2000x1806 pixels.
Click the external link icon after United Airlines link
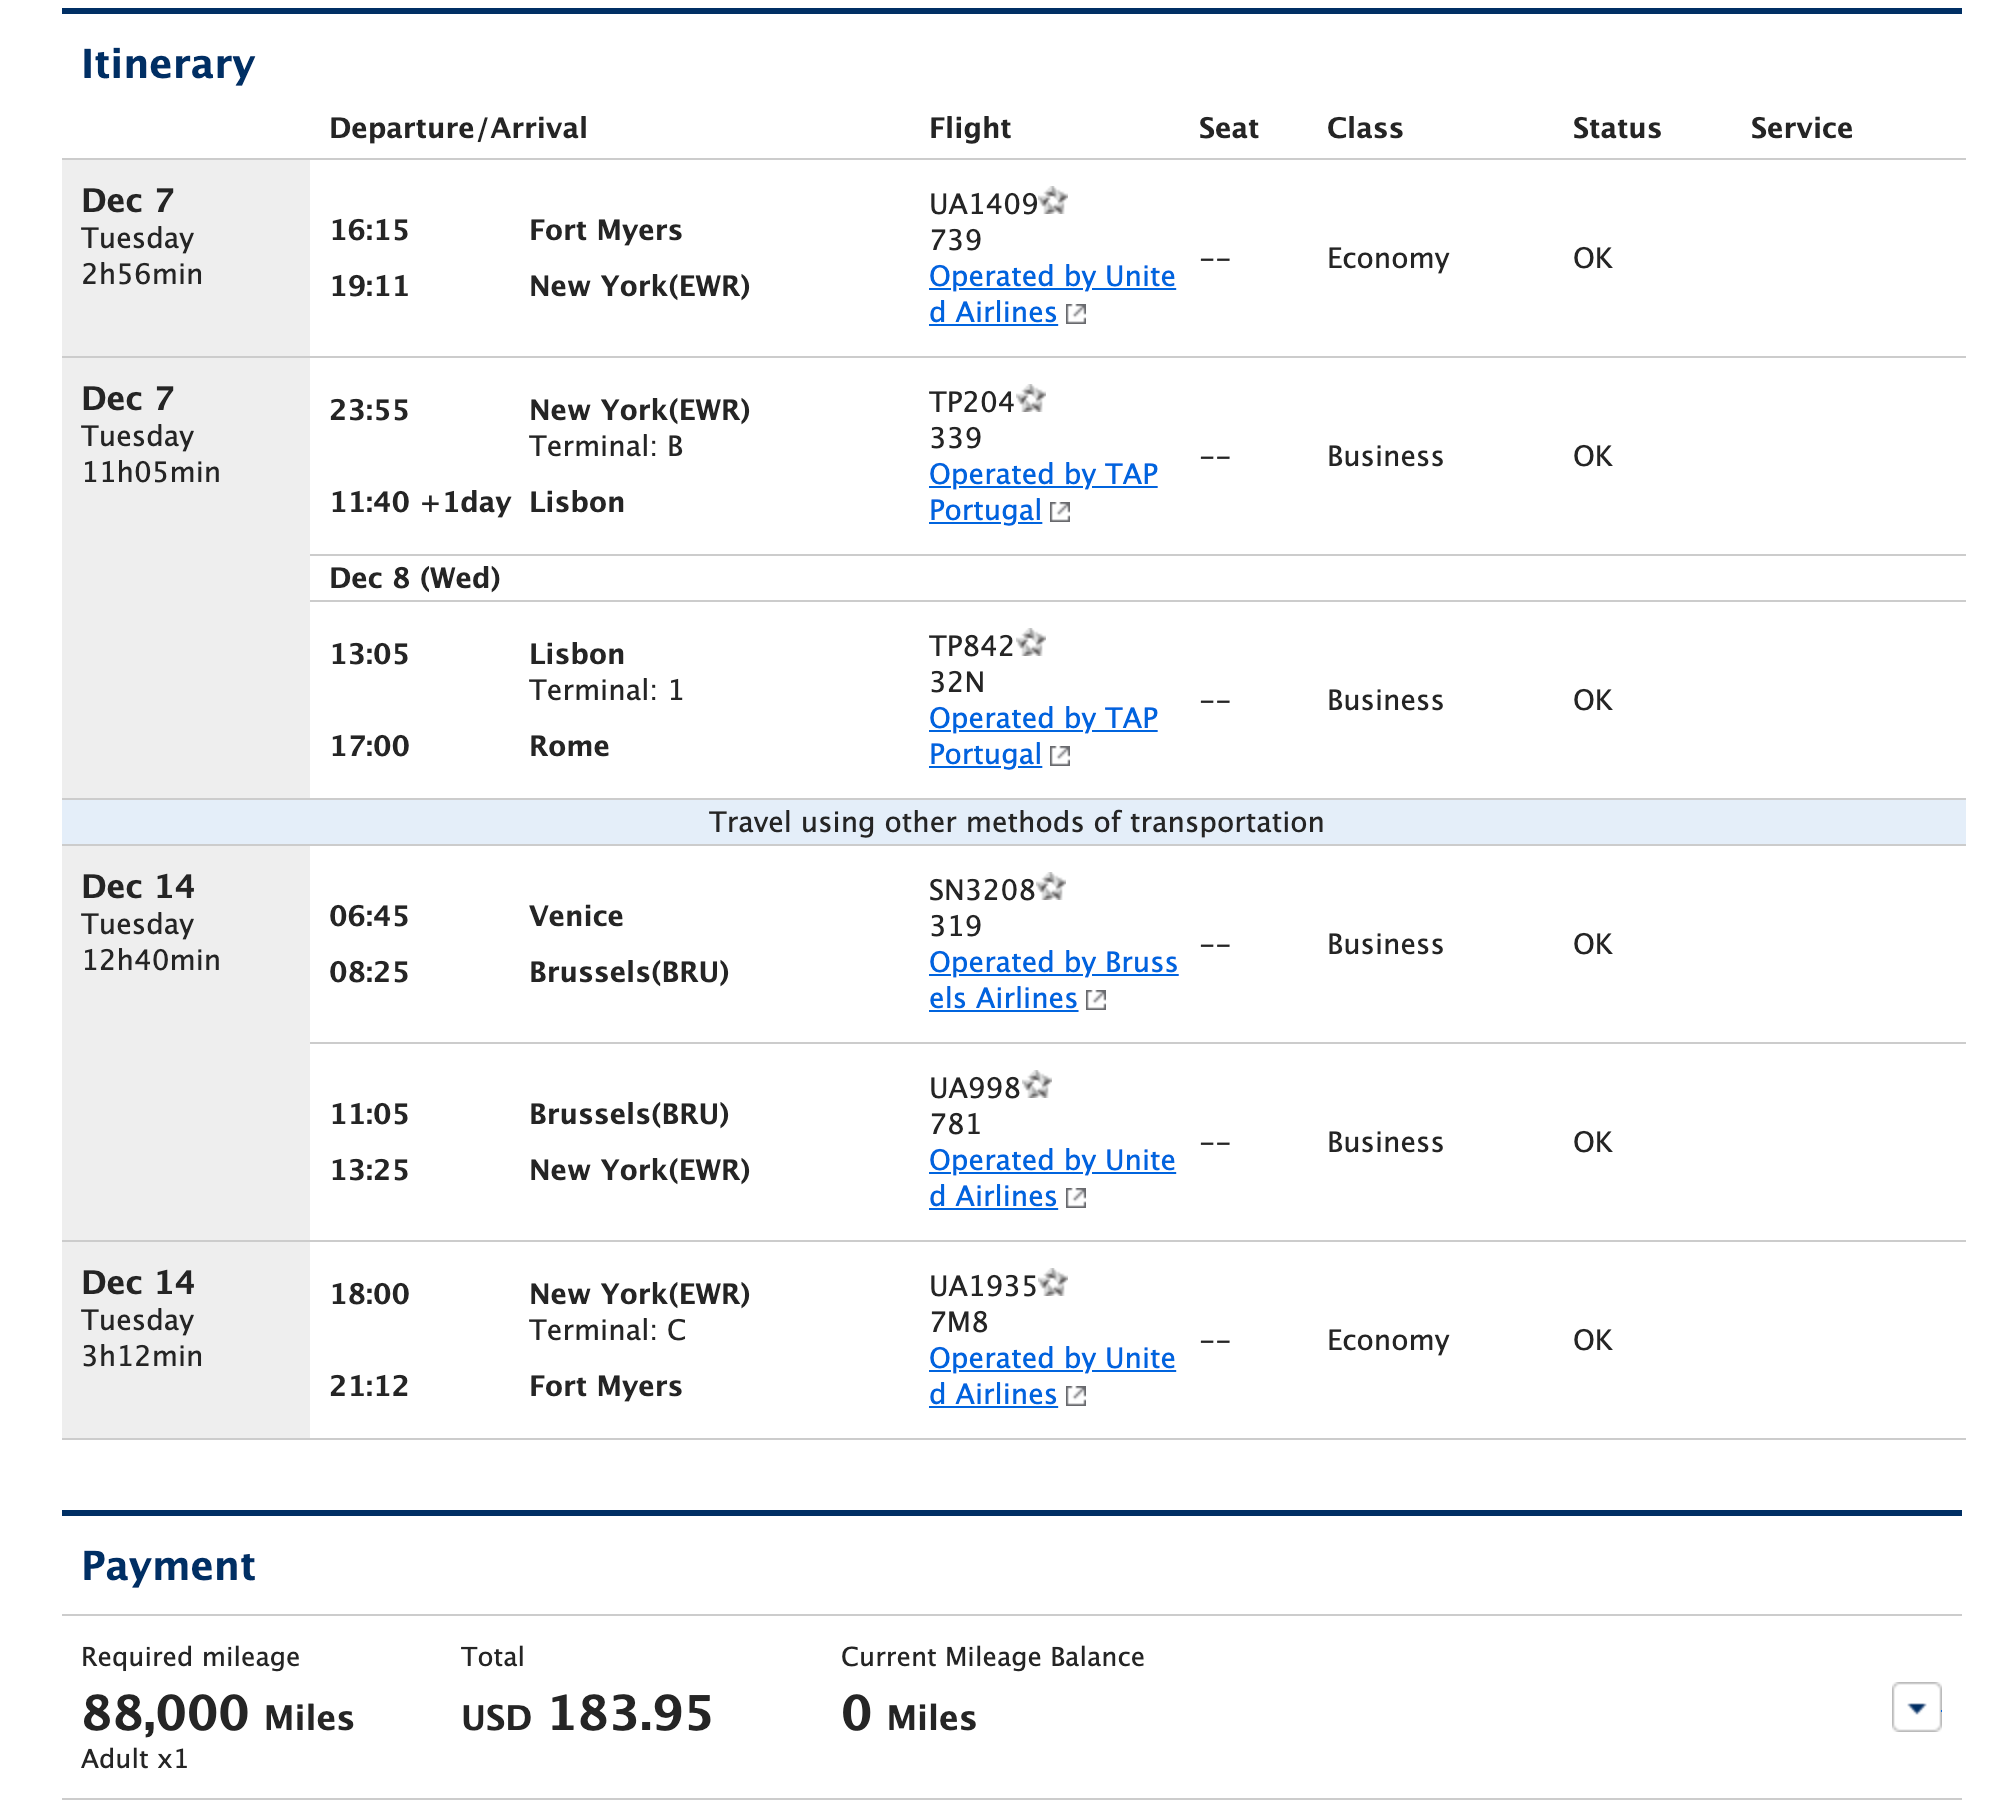pos(1077,313)
